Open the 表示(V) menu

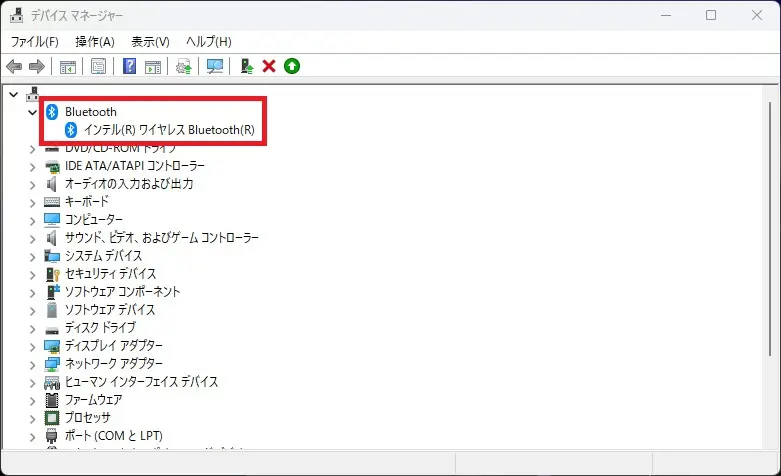150,42
